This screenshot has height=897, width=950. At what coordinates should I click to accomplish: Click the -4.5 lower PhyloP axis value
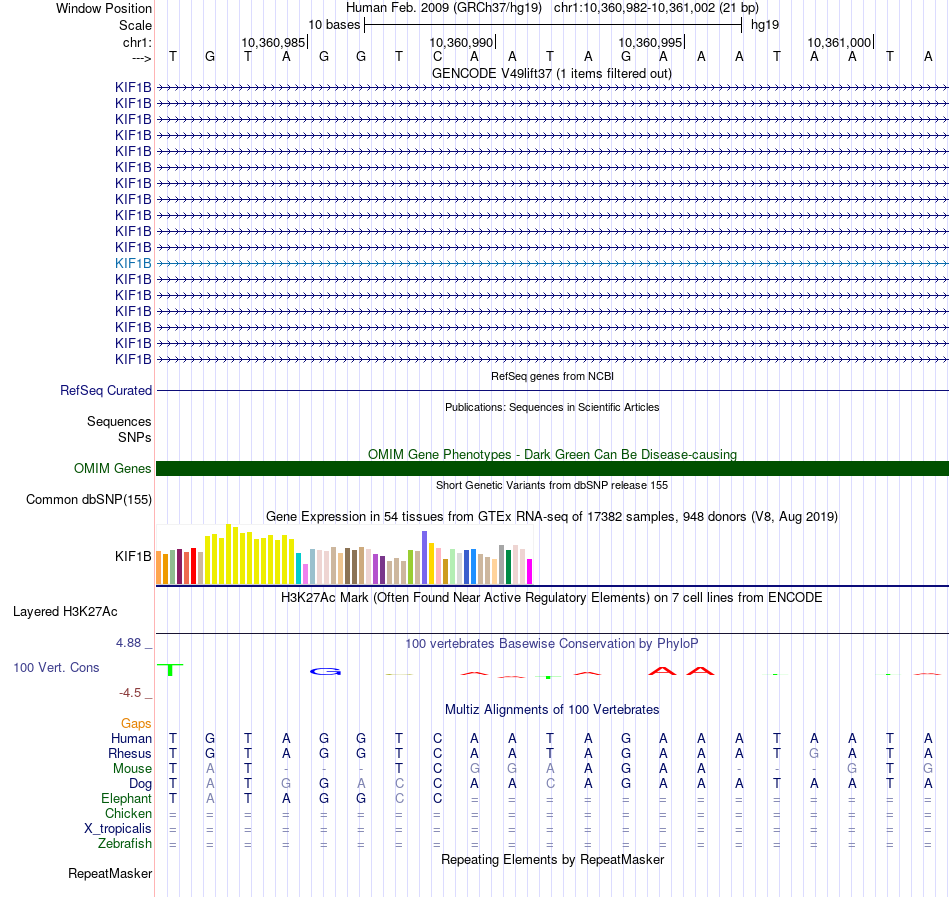click(x=130, y=693)
